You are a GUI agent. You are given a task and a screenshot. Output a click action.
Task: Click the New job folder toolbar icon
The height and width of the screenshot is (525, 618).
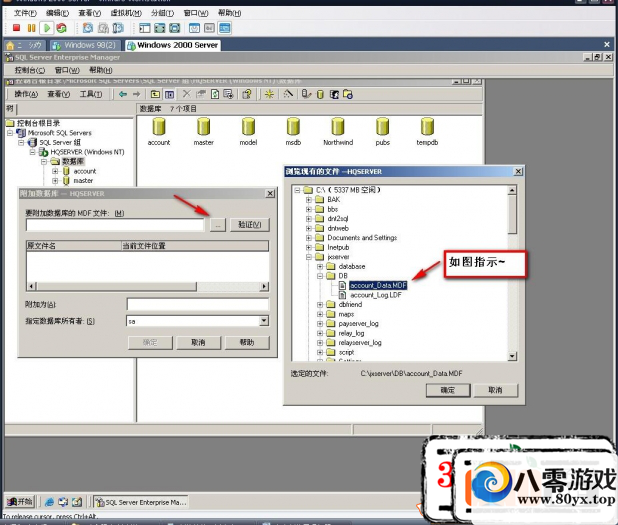click(348, 94)
